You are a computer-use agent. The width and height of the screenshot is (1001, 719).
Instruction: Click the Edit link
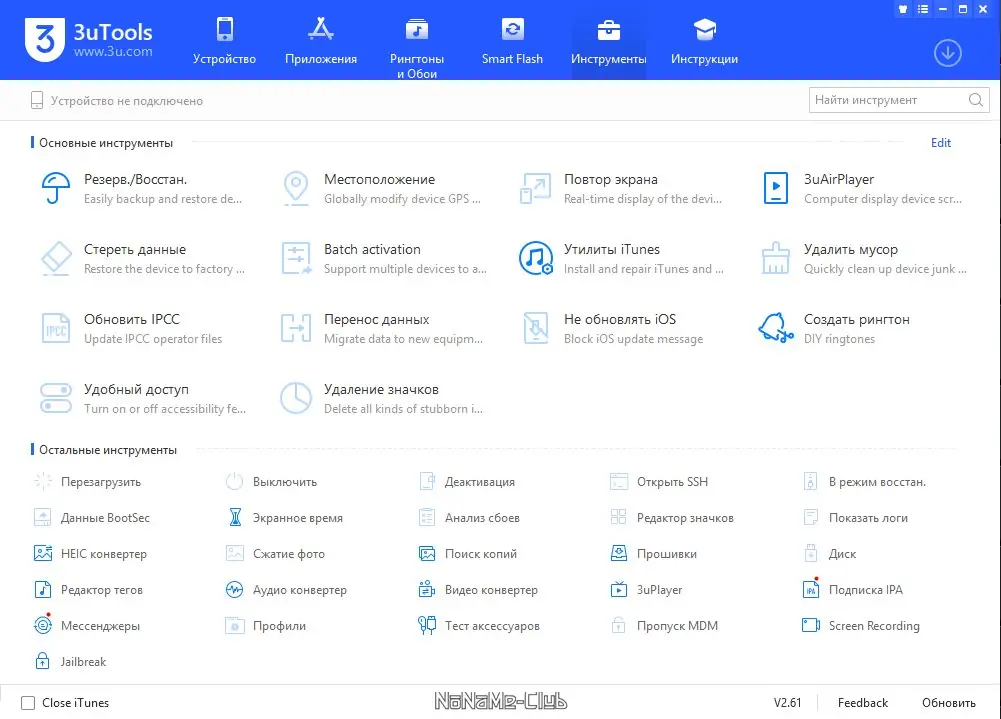(x=940, y=143)
